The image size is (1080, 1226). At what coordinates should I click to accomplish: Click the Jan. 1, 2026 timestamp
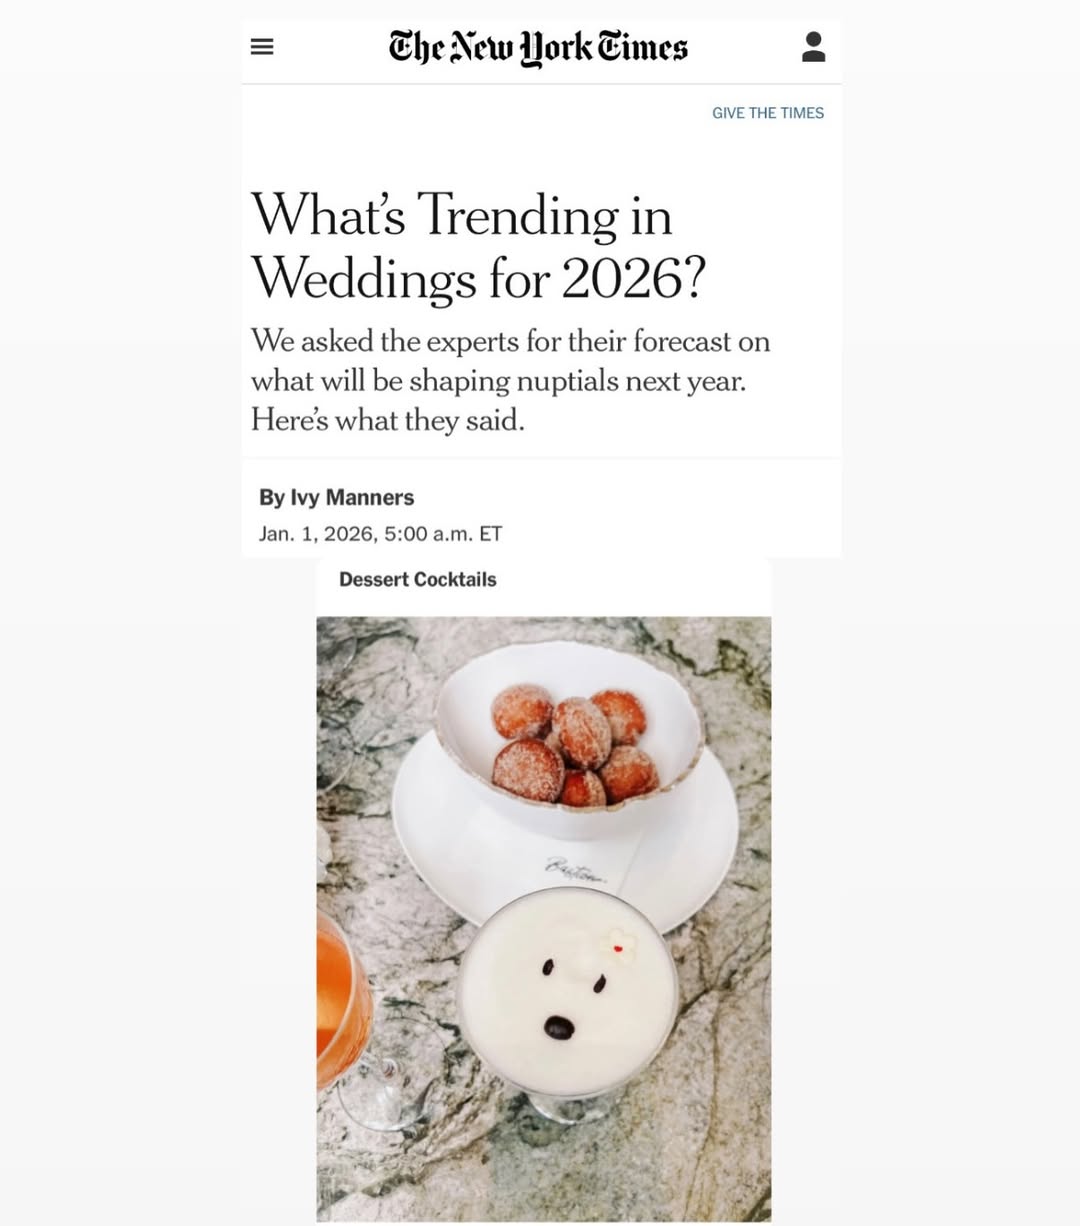point(380,534)
